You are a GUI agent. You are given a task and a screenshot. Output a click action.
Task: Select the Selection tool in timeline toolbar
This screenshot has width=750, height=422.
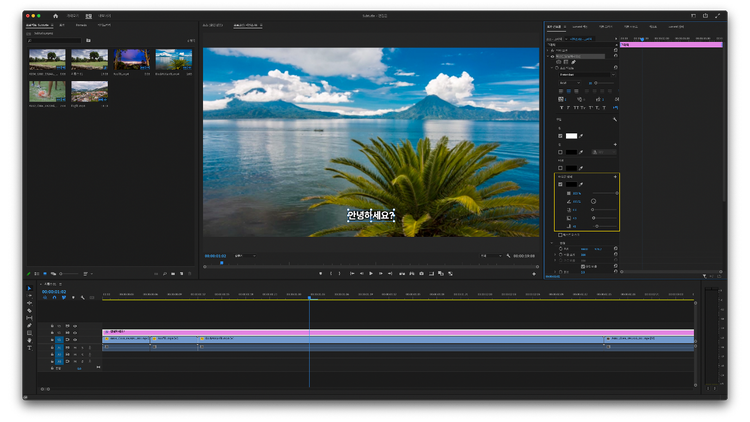29,289
